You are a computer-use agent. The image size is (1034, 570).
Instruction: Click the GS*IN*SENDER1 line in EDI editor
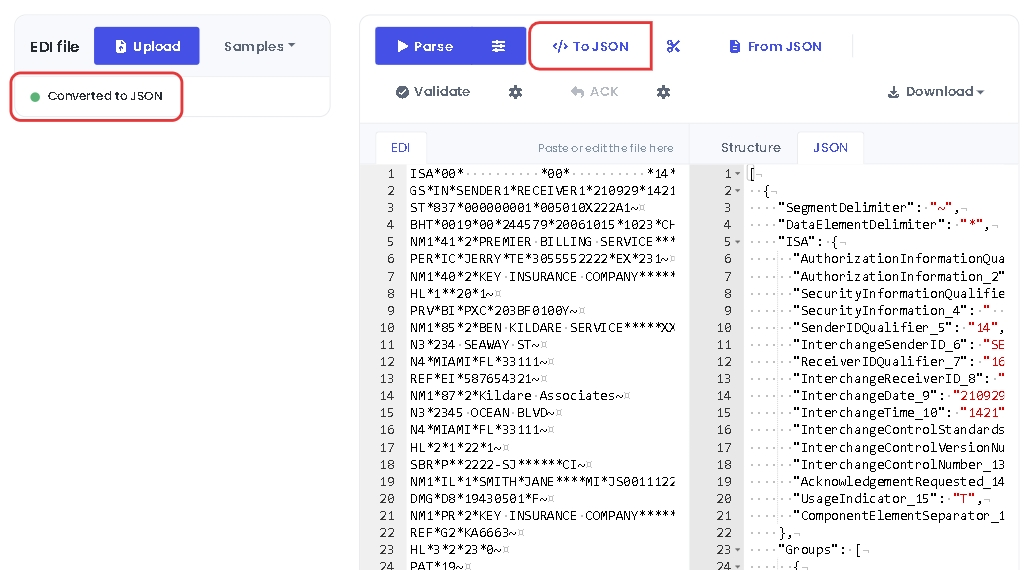point(542,191)
